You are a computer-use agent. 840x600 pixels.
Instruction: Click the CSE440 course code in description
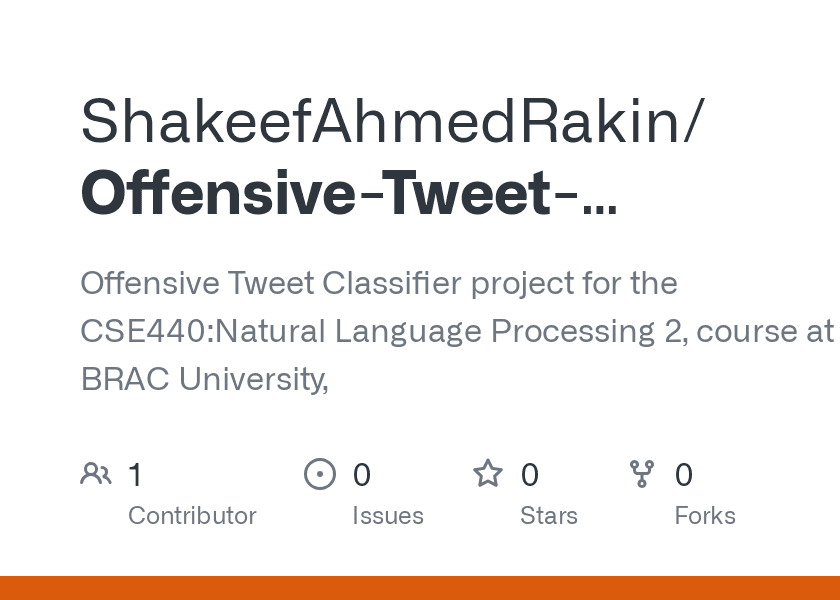(x=143, y=331)
